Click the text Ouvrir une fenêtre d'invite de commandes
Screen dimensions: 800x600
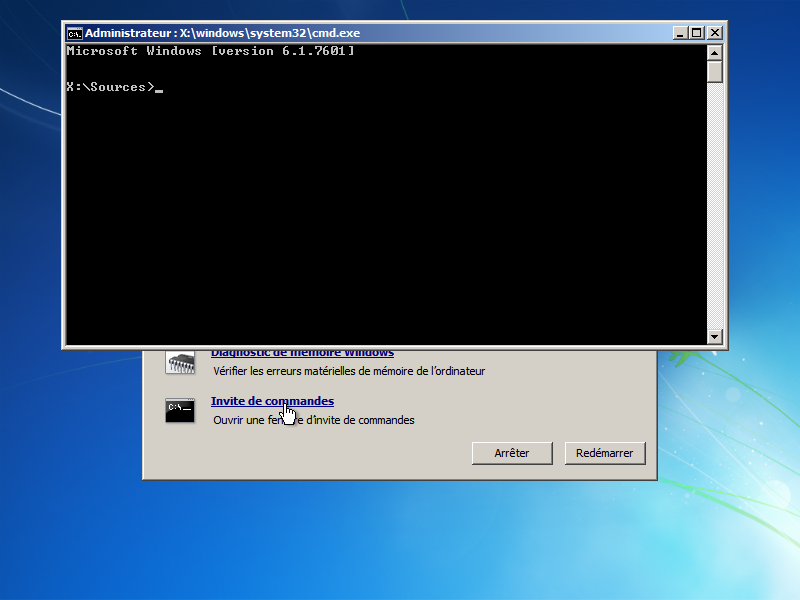(314, 420)
